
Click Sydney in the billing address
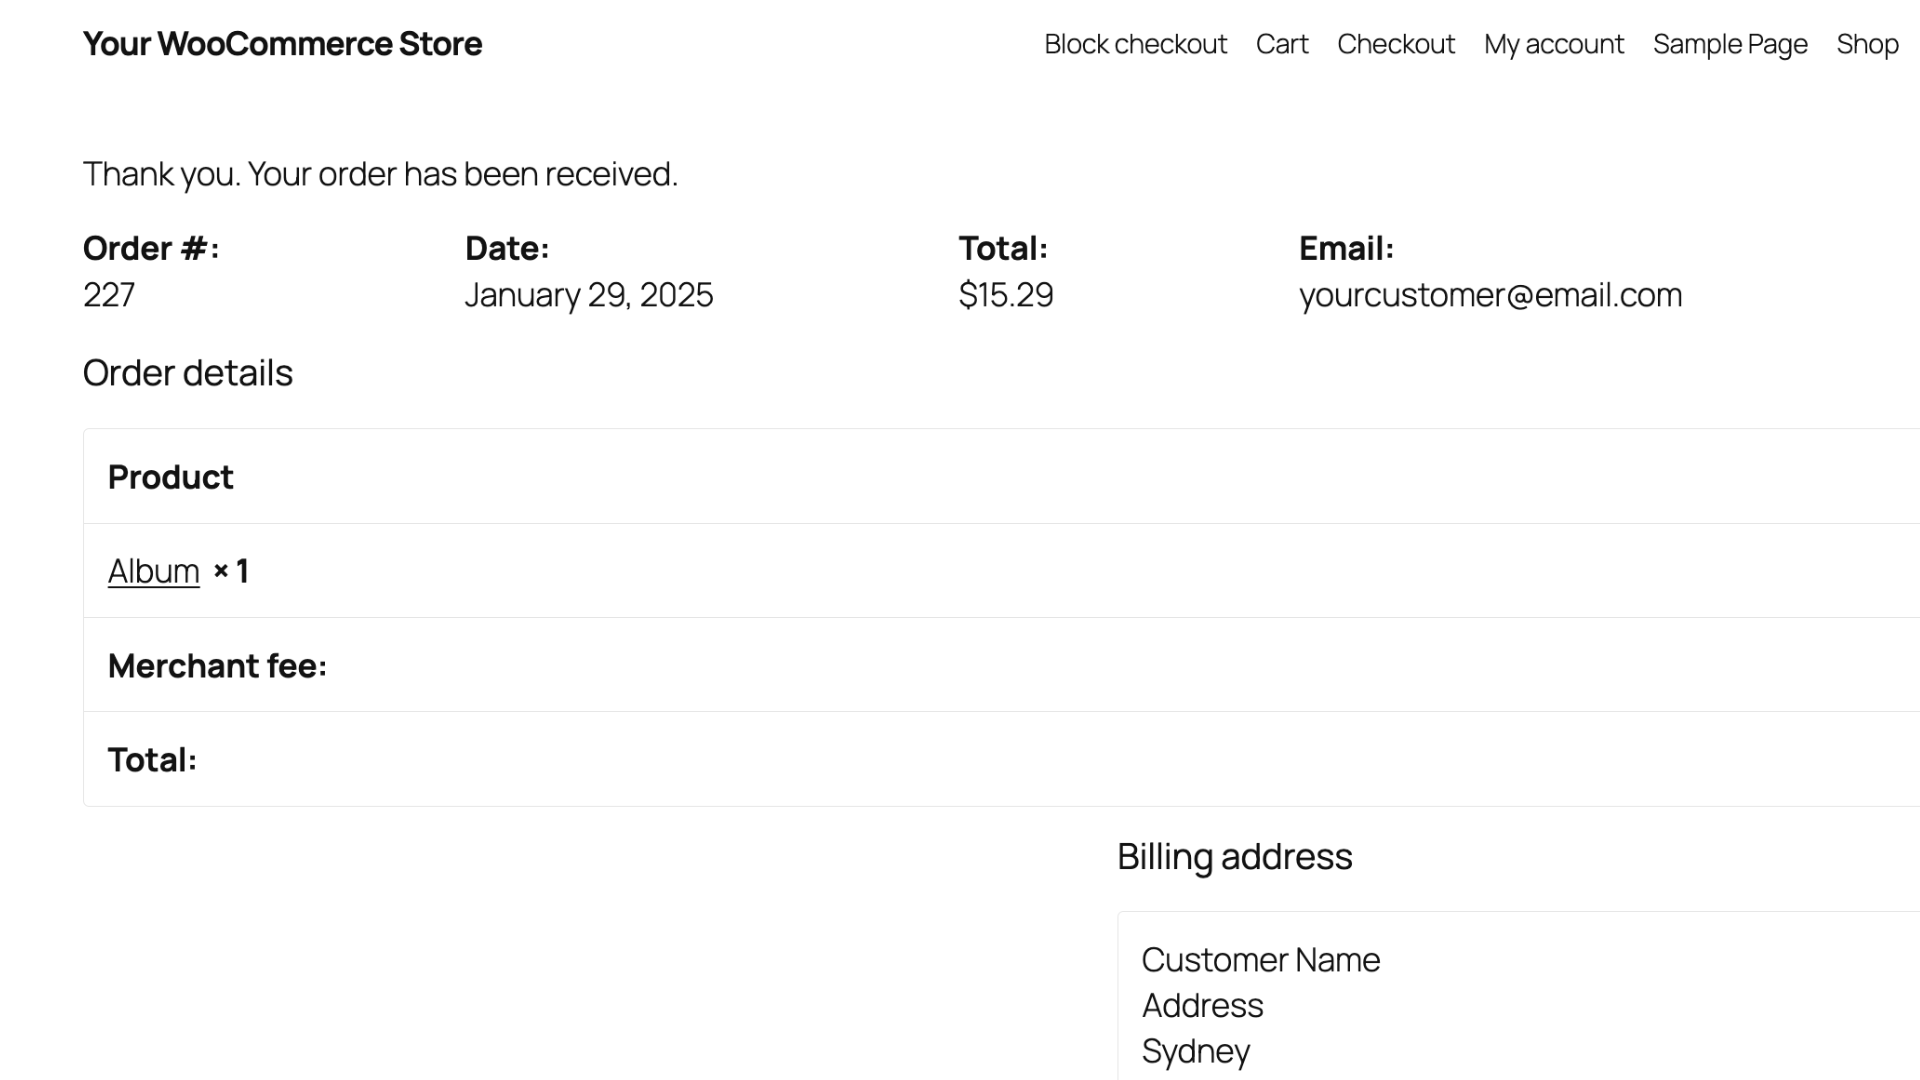coord(1195,1051)
